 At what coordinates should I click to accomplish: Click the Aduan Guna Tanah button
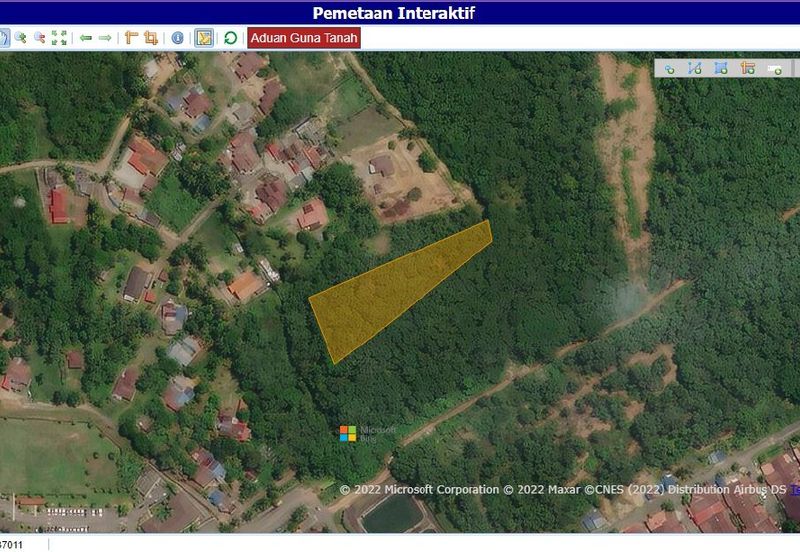pyautogui.click(x=303, y=38)
